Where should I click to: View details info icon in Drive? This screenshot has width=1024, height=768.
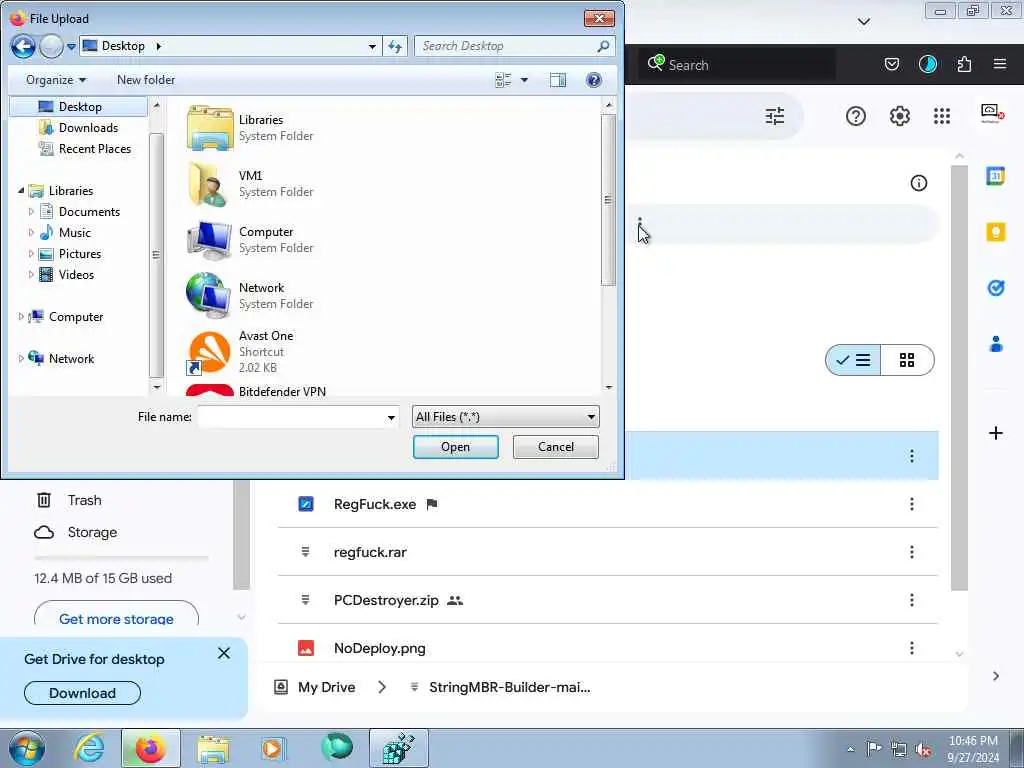tap(918, 183)
